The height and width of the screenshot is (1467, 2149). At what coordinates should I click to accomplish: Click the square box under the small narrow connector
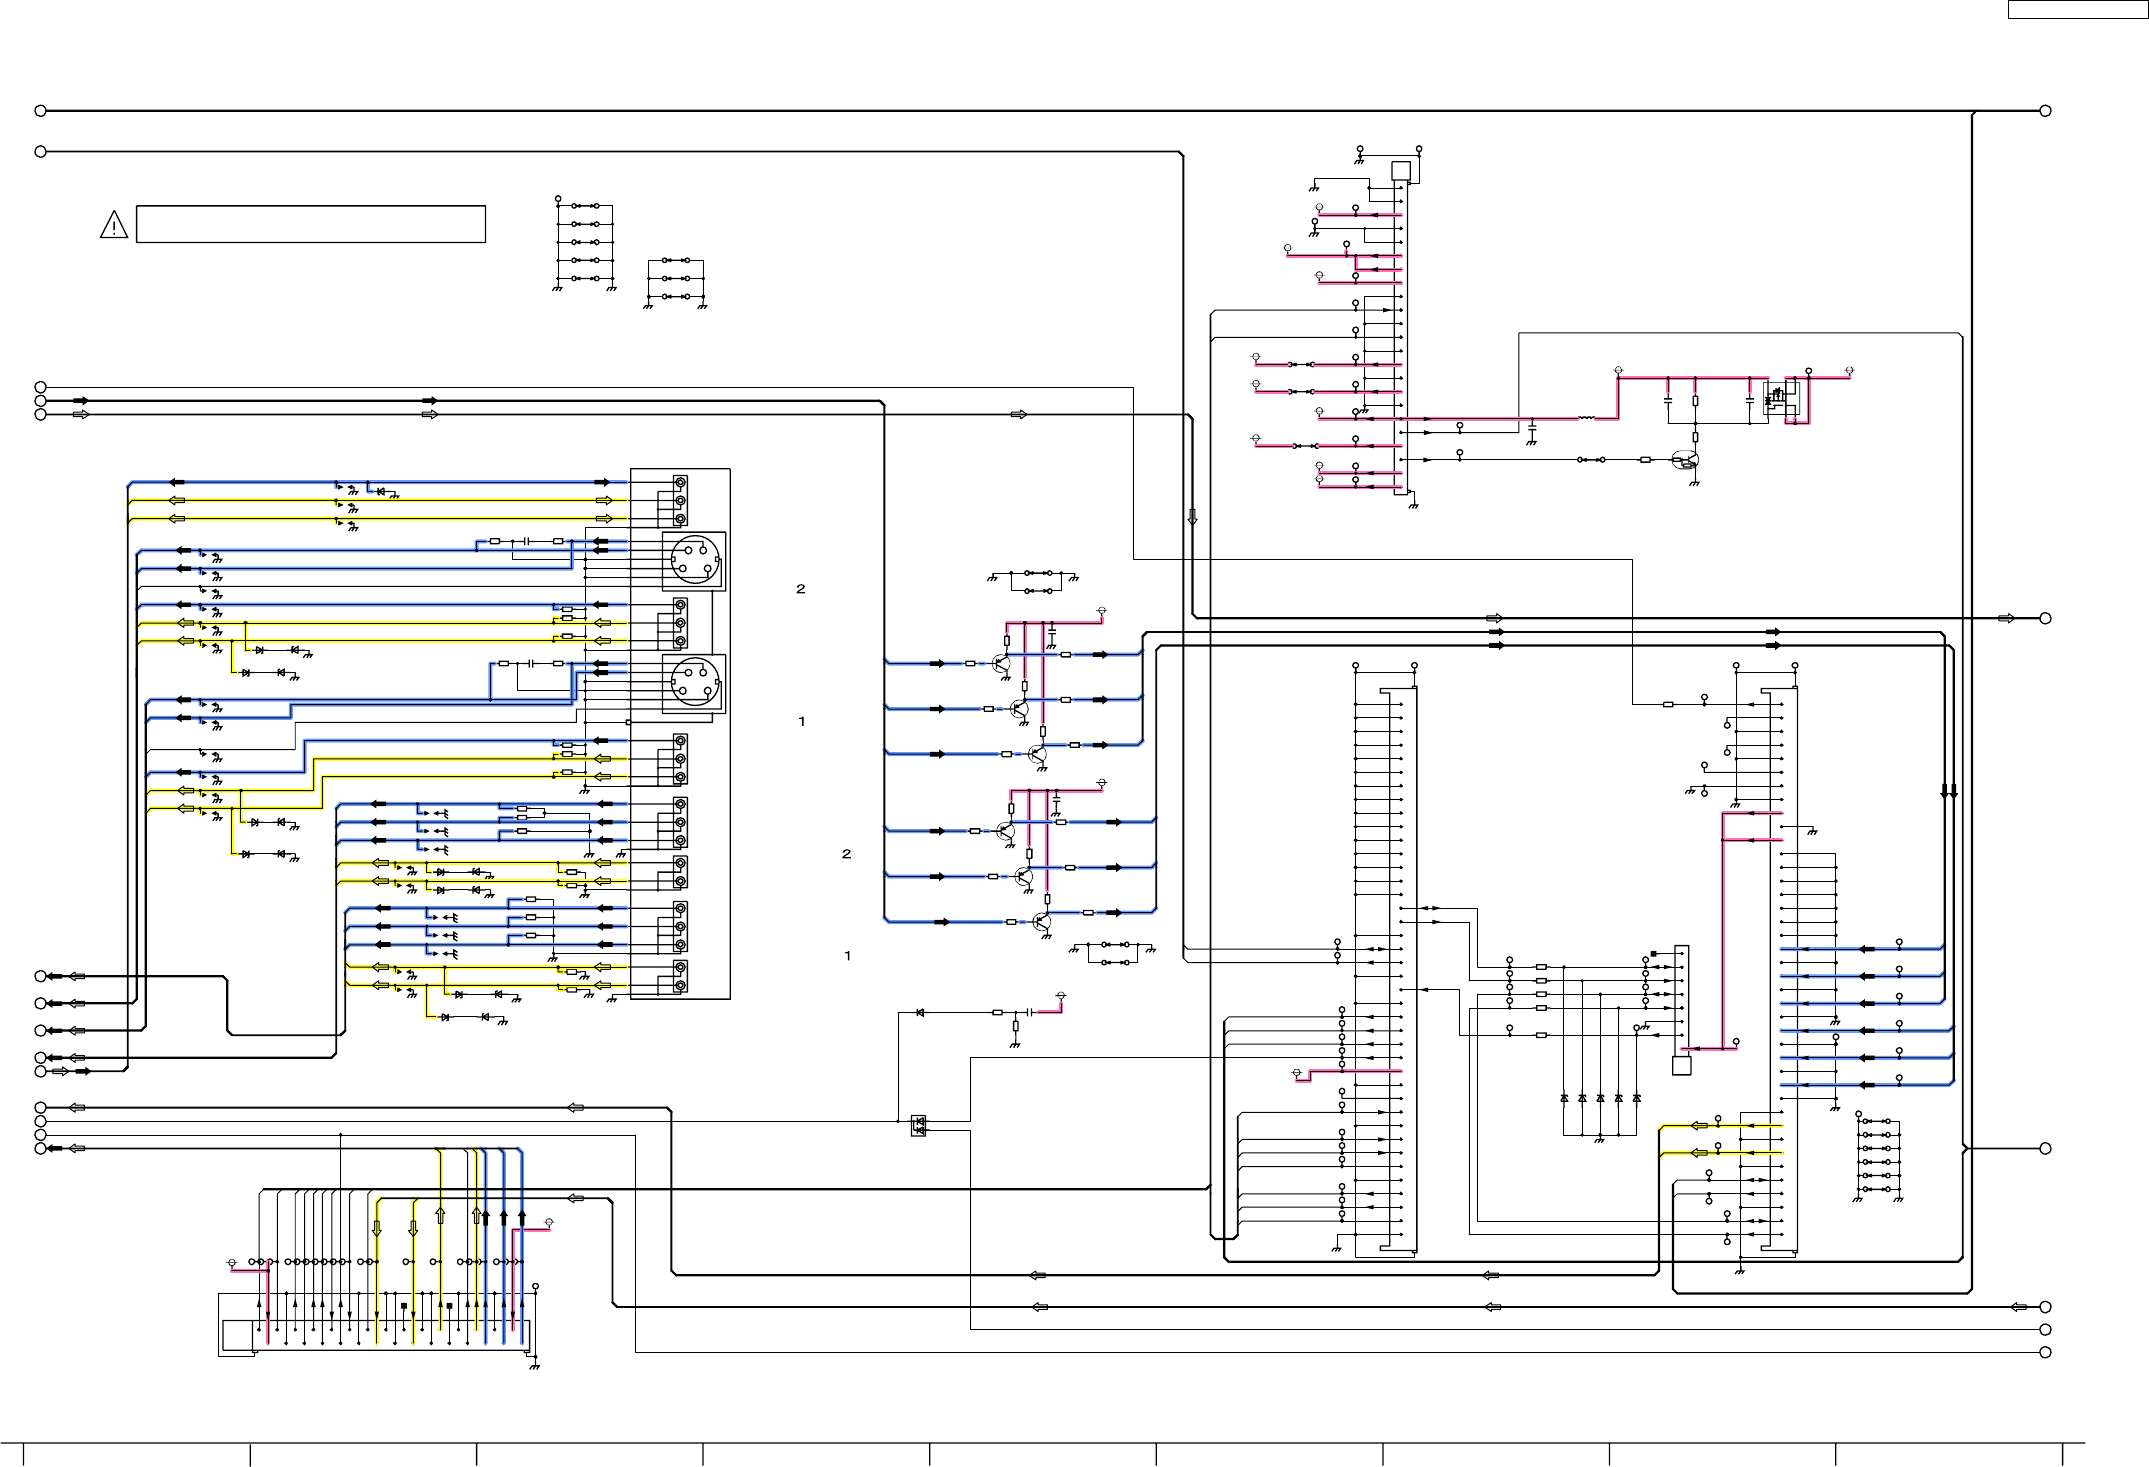click(x=1682, y=1066)
